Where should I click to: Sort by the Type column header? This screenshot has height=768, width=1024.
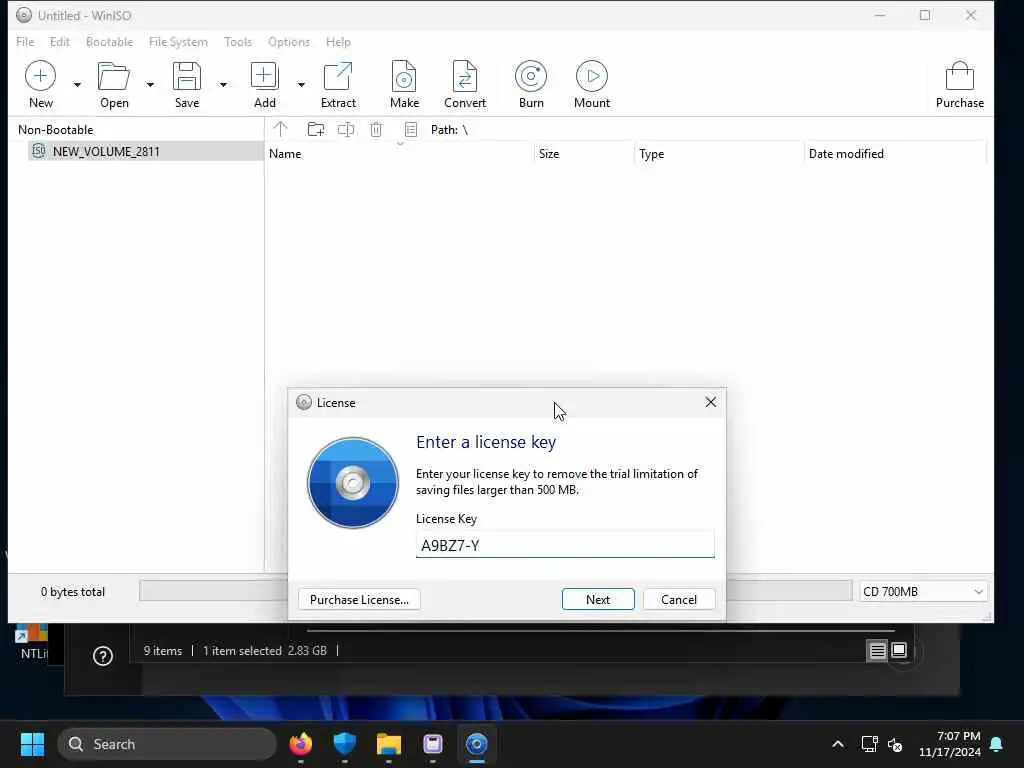coord(719,153)
